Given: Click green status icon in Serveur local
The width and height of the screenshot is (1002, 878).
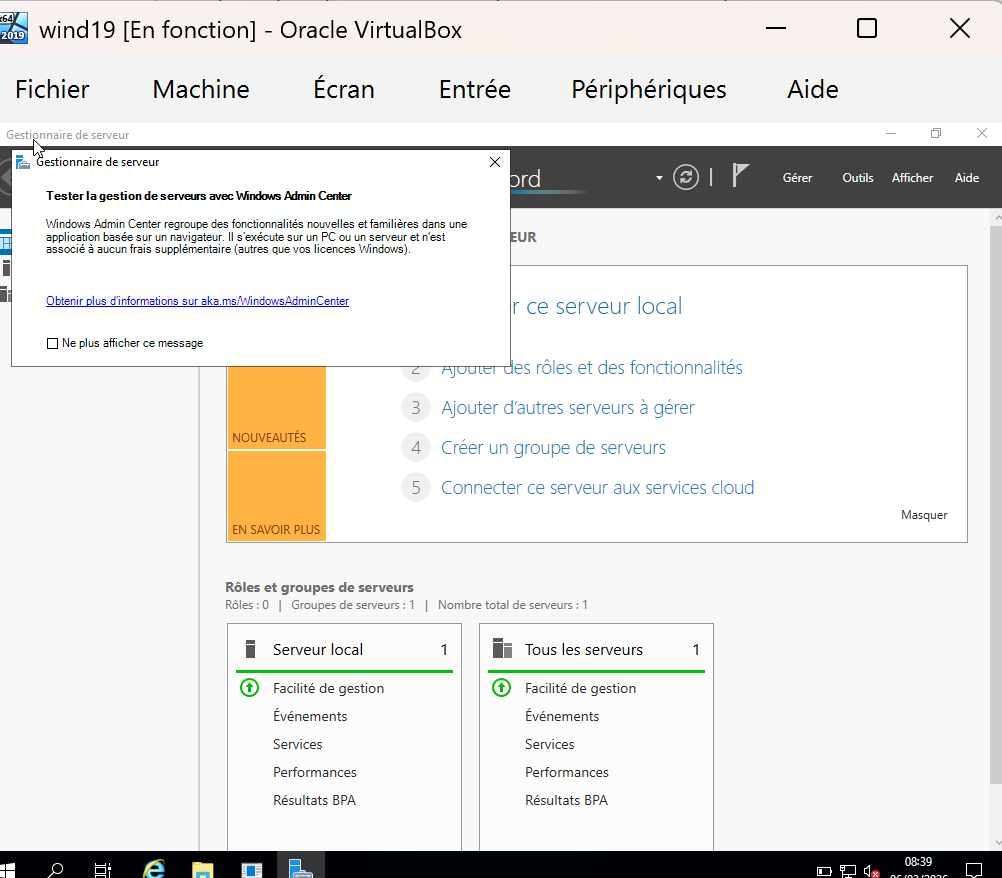Looking at the screenshot, I should tap(249, 688).
